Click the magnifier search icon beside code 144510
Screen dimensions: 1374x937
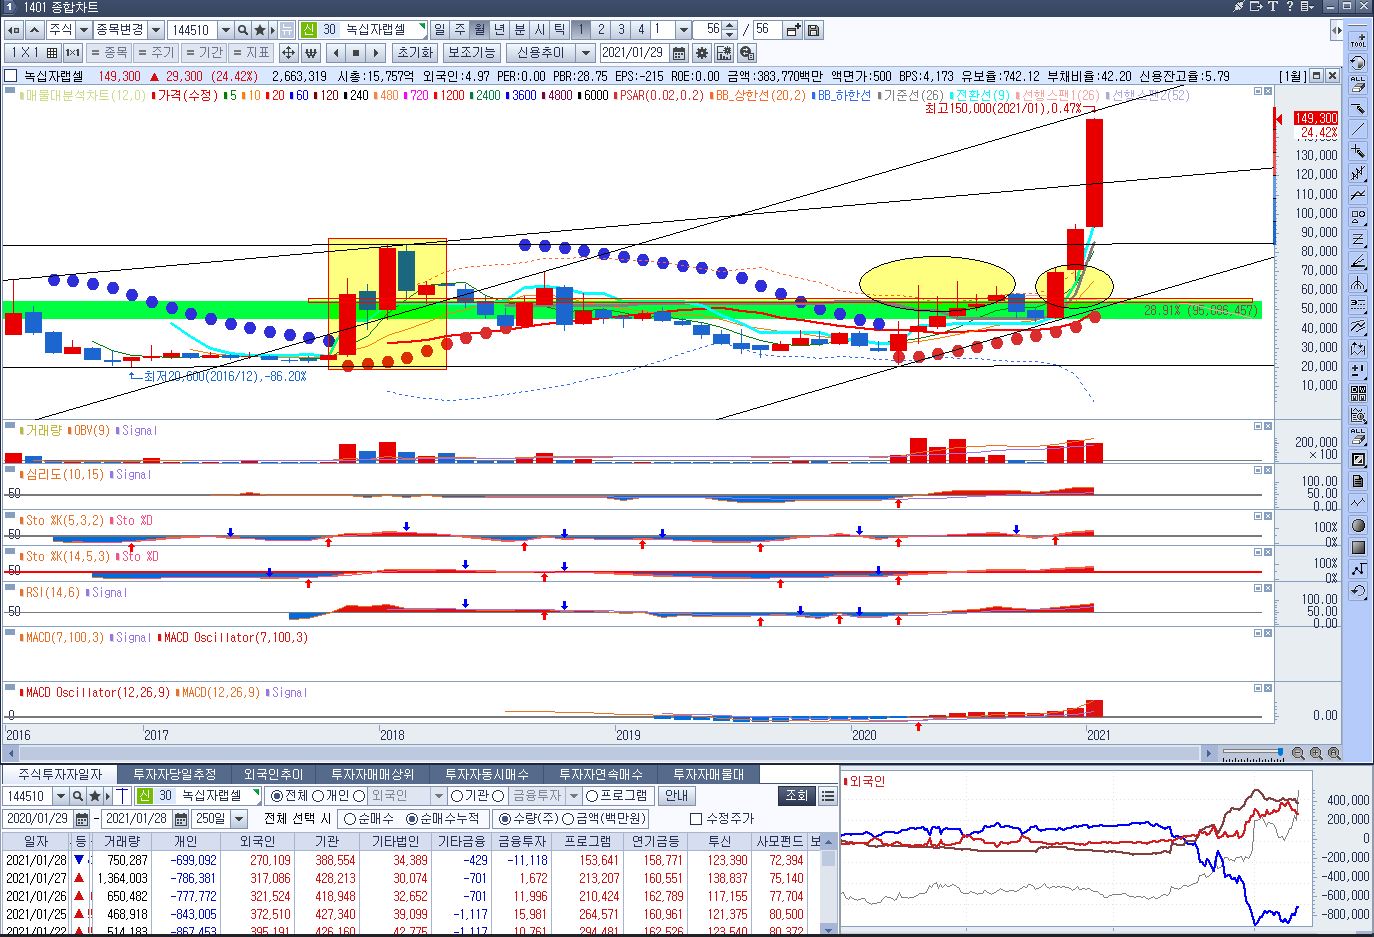[x=243, y=30]
